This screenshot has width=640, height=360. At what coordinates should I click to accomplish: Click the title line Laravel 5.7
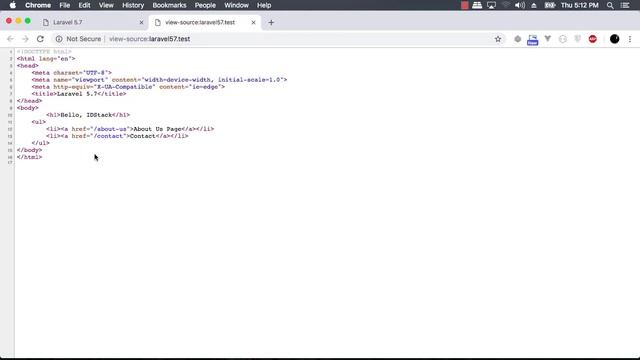[x=79, y=94]
